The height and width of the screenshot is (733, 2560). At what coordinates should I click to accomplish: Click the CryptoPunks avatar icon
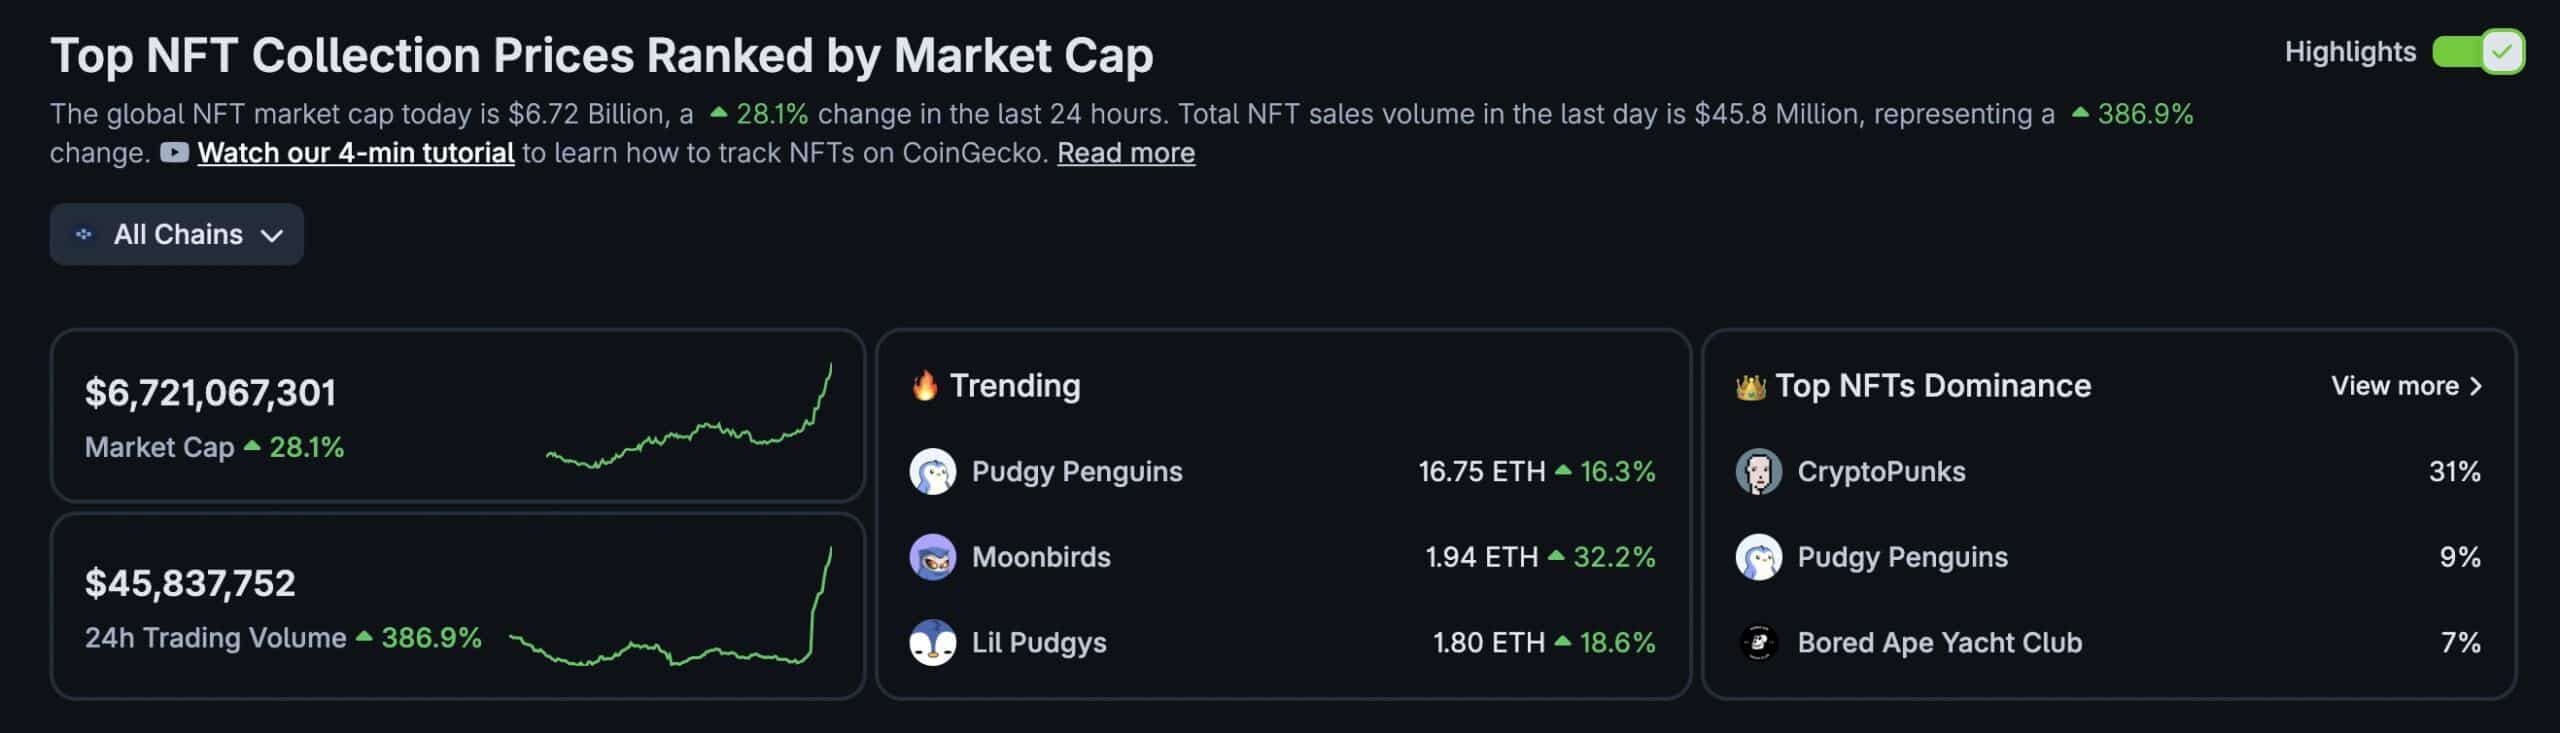1758,471
